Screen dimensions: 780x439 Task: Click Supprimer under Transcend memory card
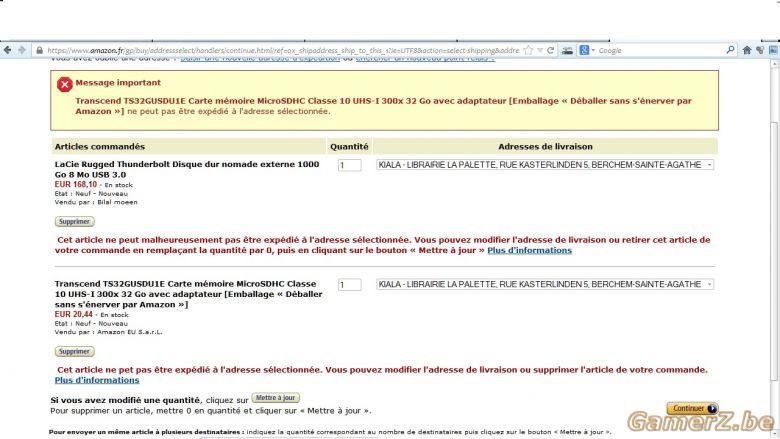[x=74, y=351]
